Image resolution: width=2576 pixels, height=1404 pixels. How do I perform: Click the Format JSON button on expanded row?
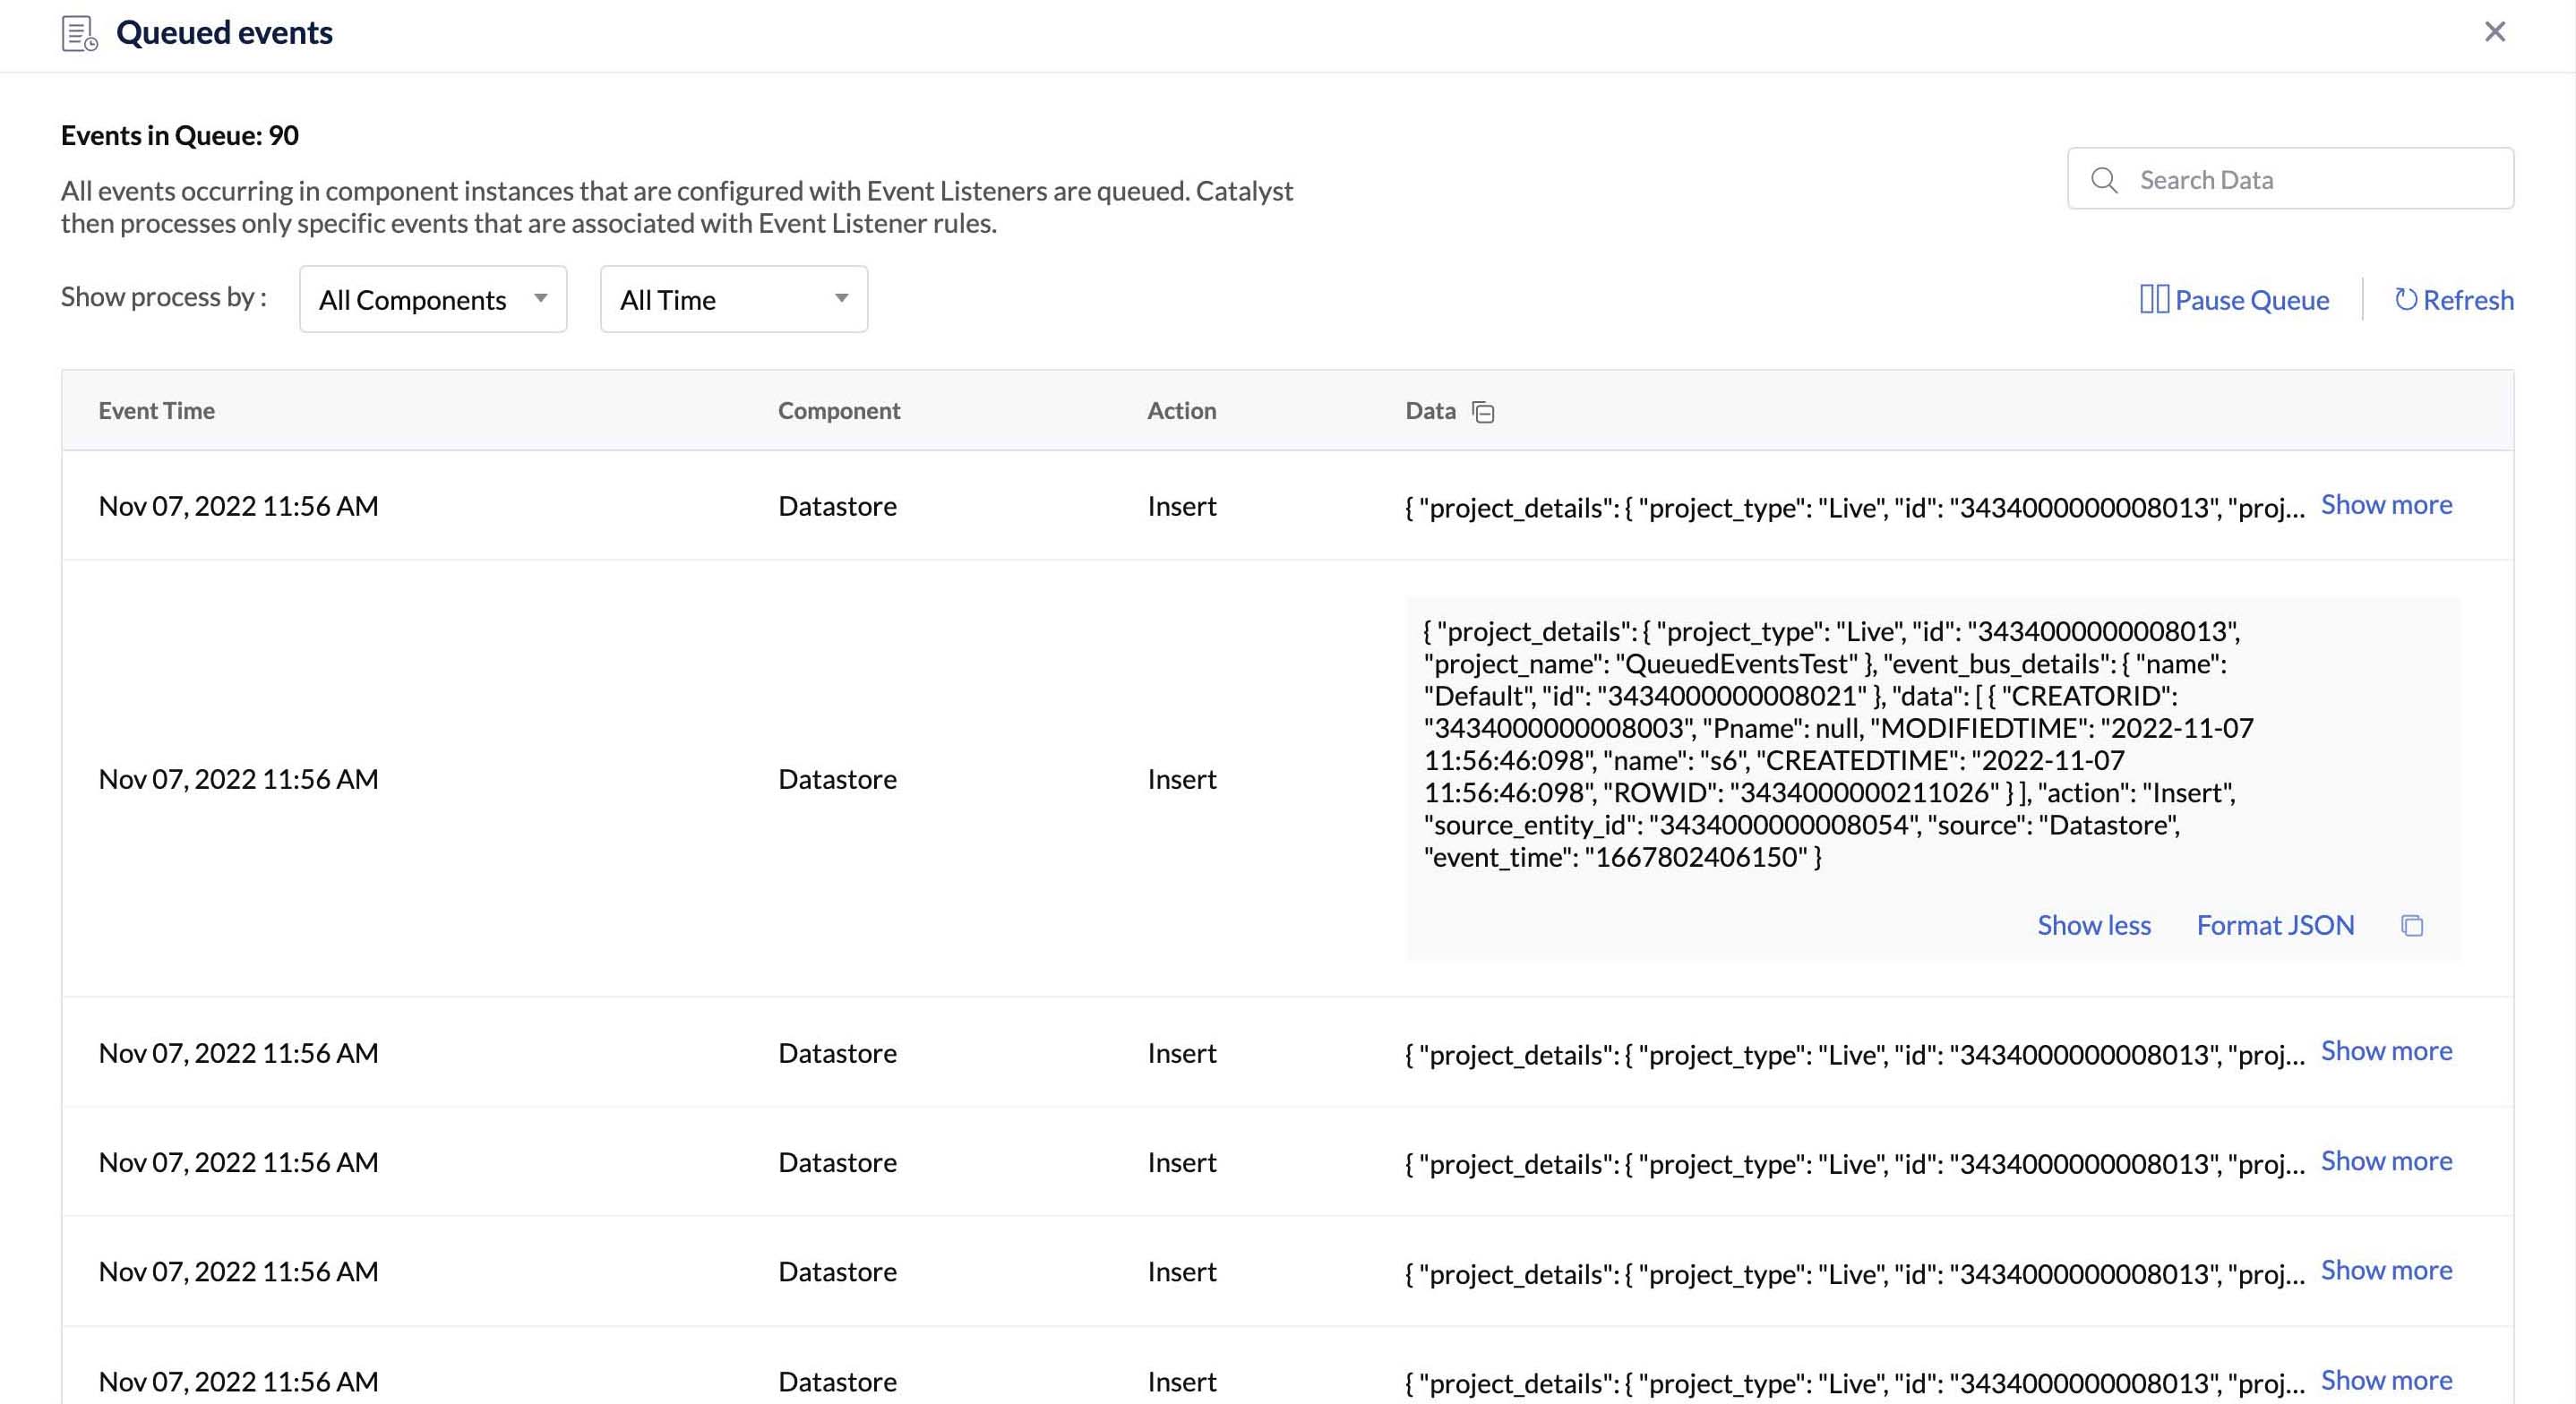pos(2275,923)
